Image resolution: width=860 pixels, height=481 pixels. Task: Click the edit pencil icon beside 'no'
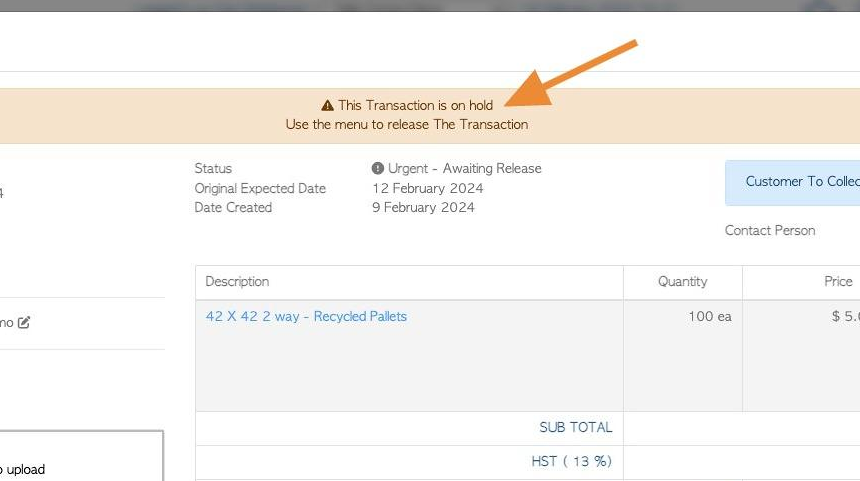pos(24,322)
